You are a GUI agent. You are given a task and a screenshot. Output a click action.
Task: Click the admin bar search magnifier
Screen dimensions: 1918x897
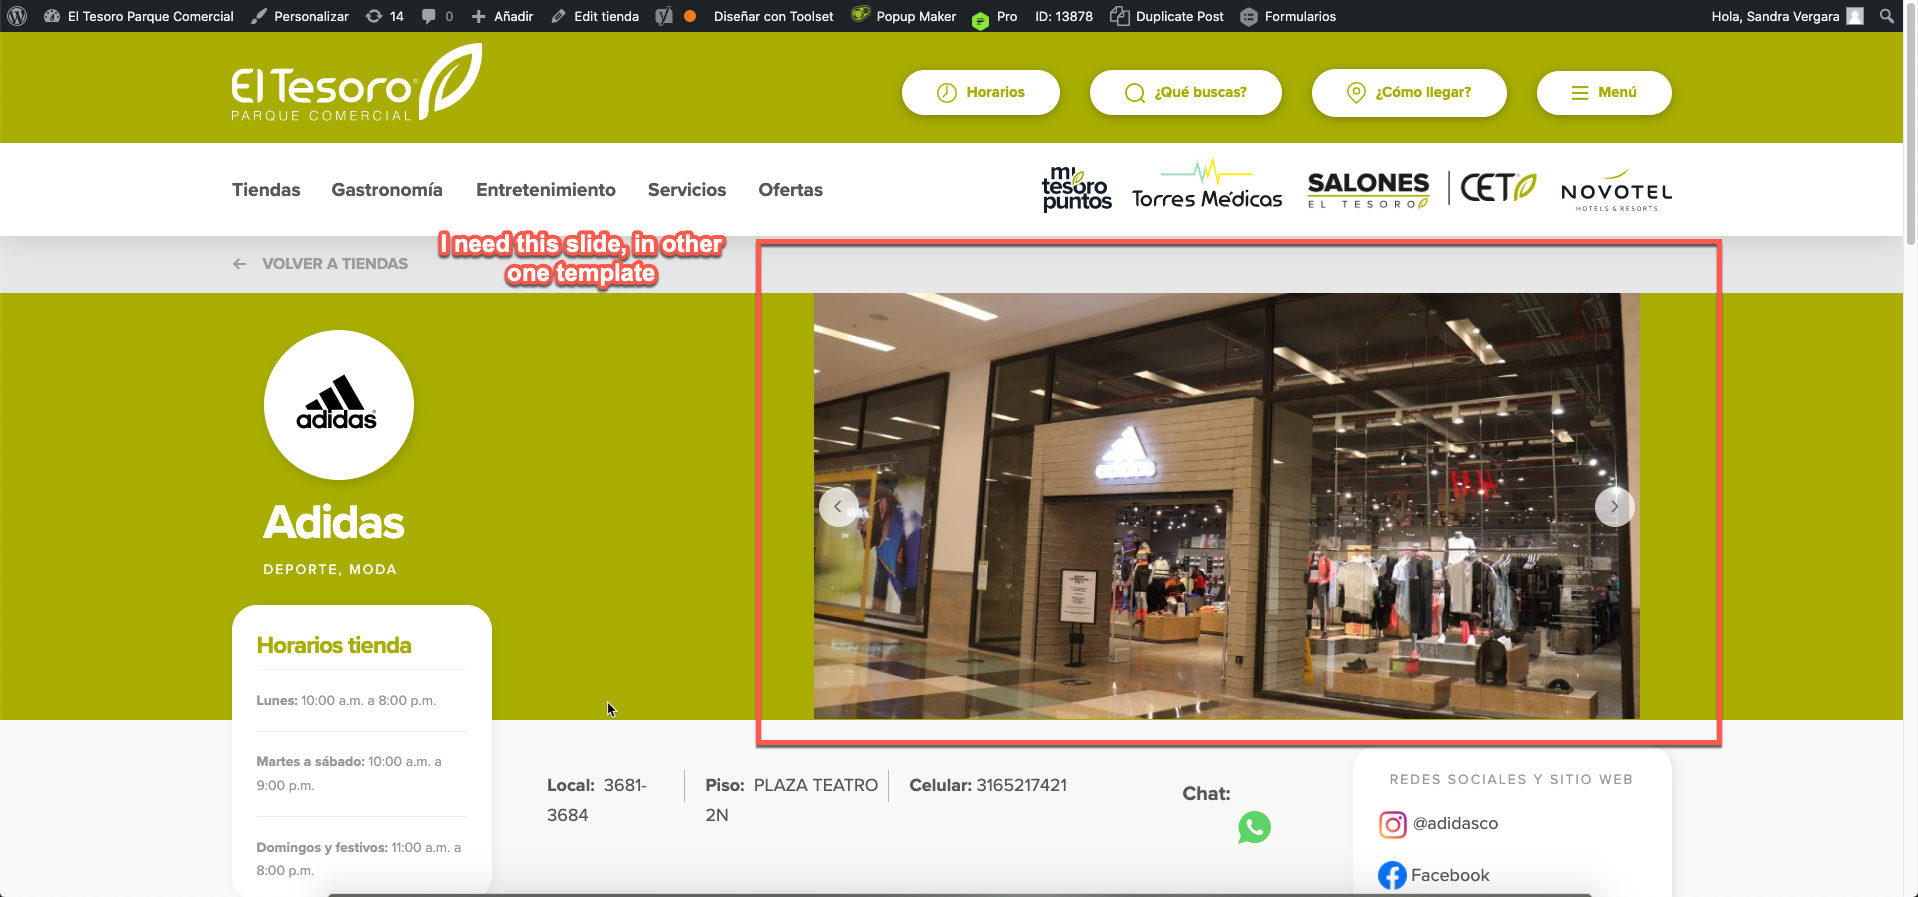pyautogui.click(x=1886, y=16)
